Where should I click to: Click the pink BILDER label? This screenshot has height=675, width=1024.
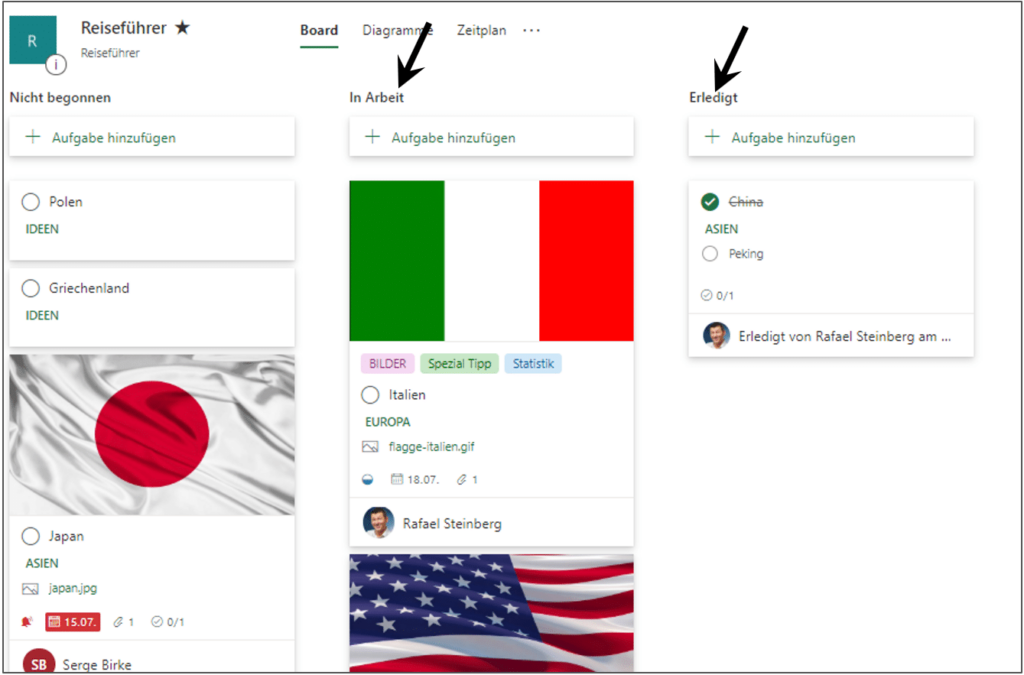[x=388, y=364]
